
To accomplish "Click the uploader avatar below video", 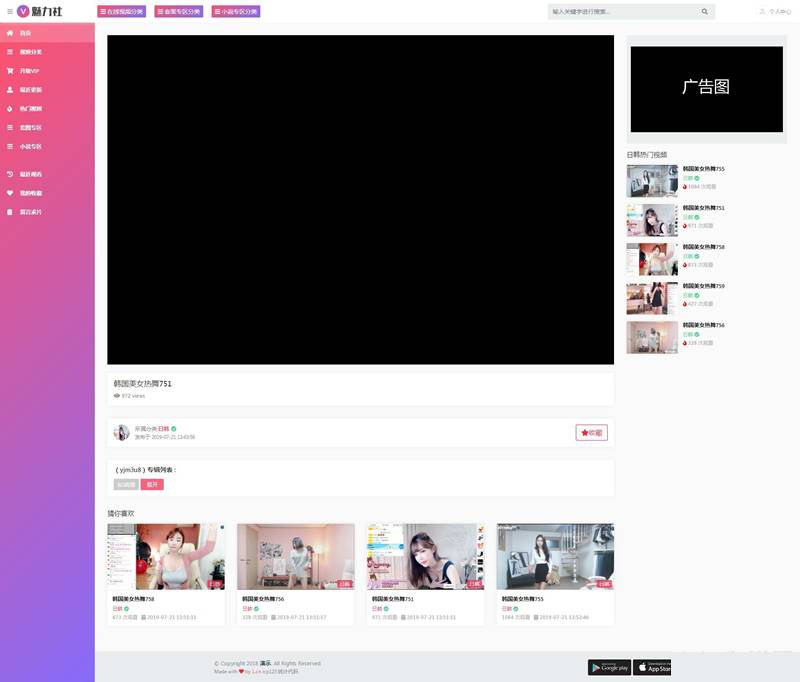I will (x=122, y=432).
